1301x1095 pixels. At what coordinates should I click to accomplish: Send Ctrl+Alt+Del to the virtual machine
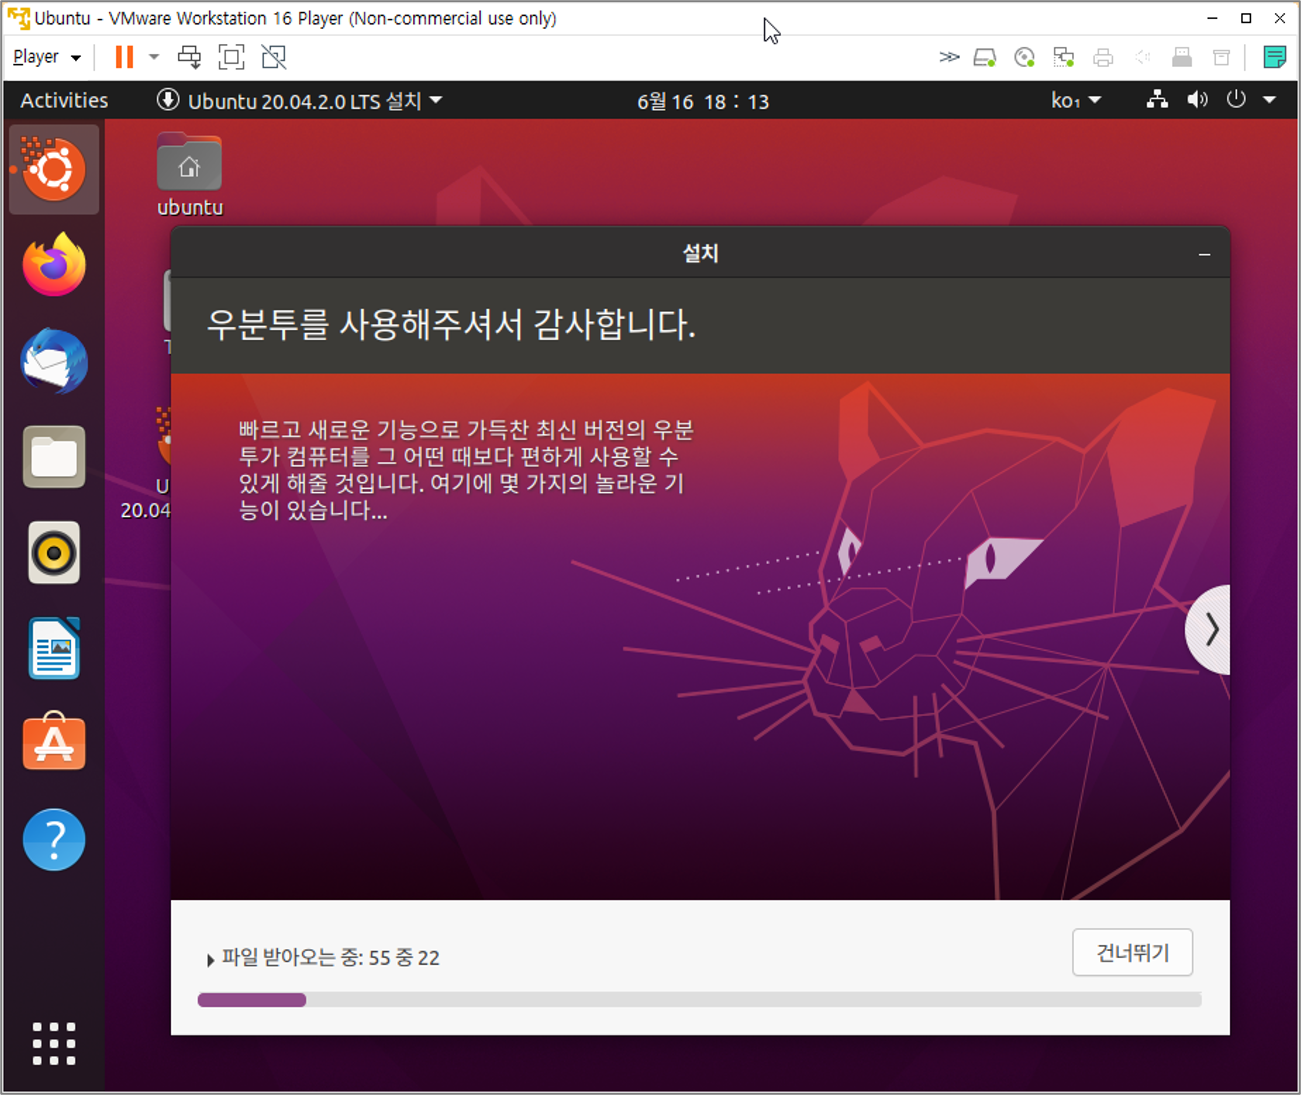point(189,57)
